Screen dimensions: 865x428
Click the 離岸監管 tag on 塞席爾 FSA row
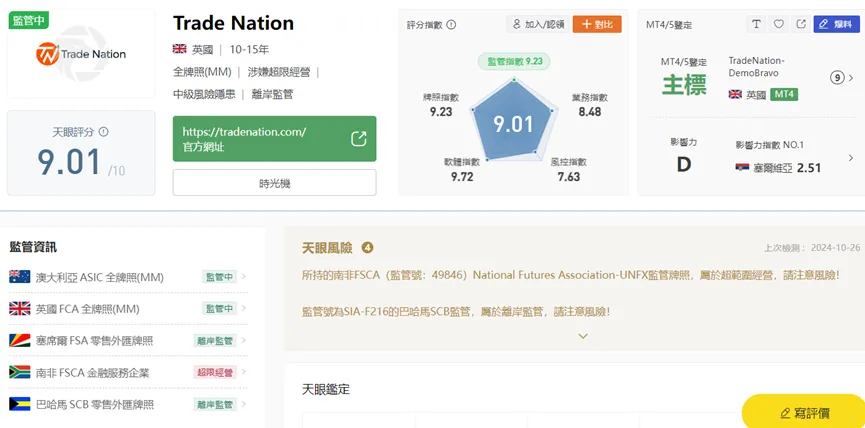[x=215, y=341]
